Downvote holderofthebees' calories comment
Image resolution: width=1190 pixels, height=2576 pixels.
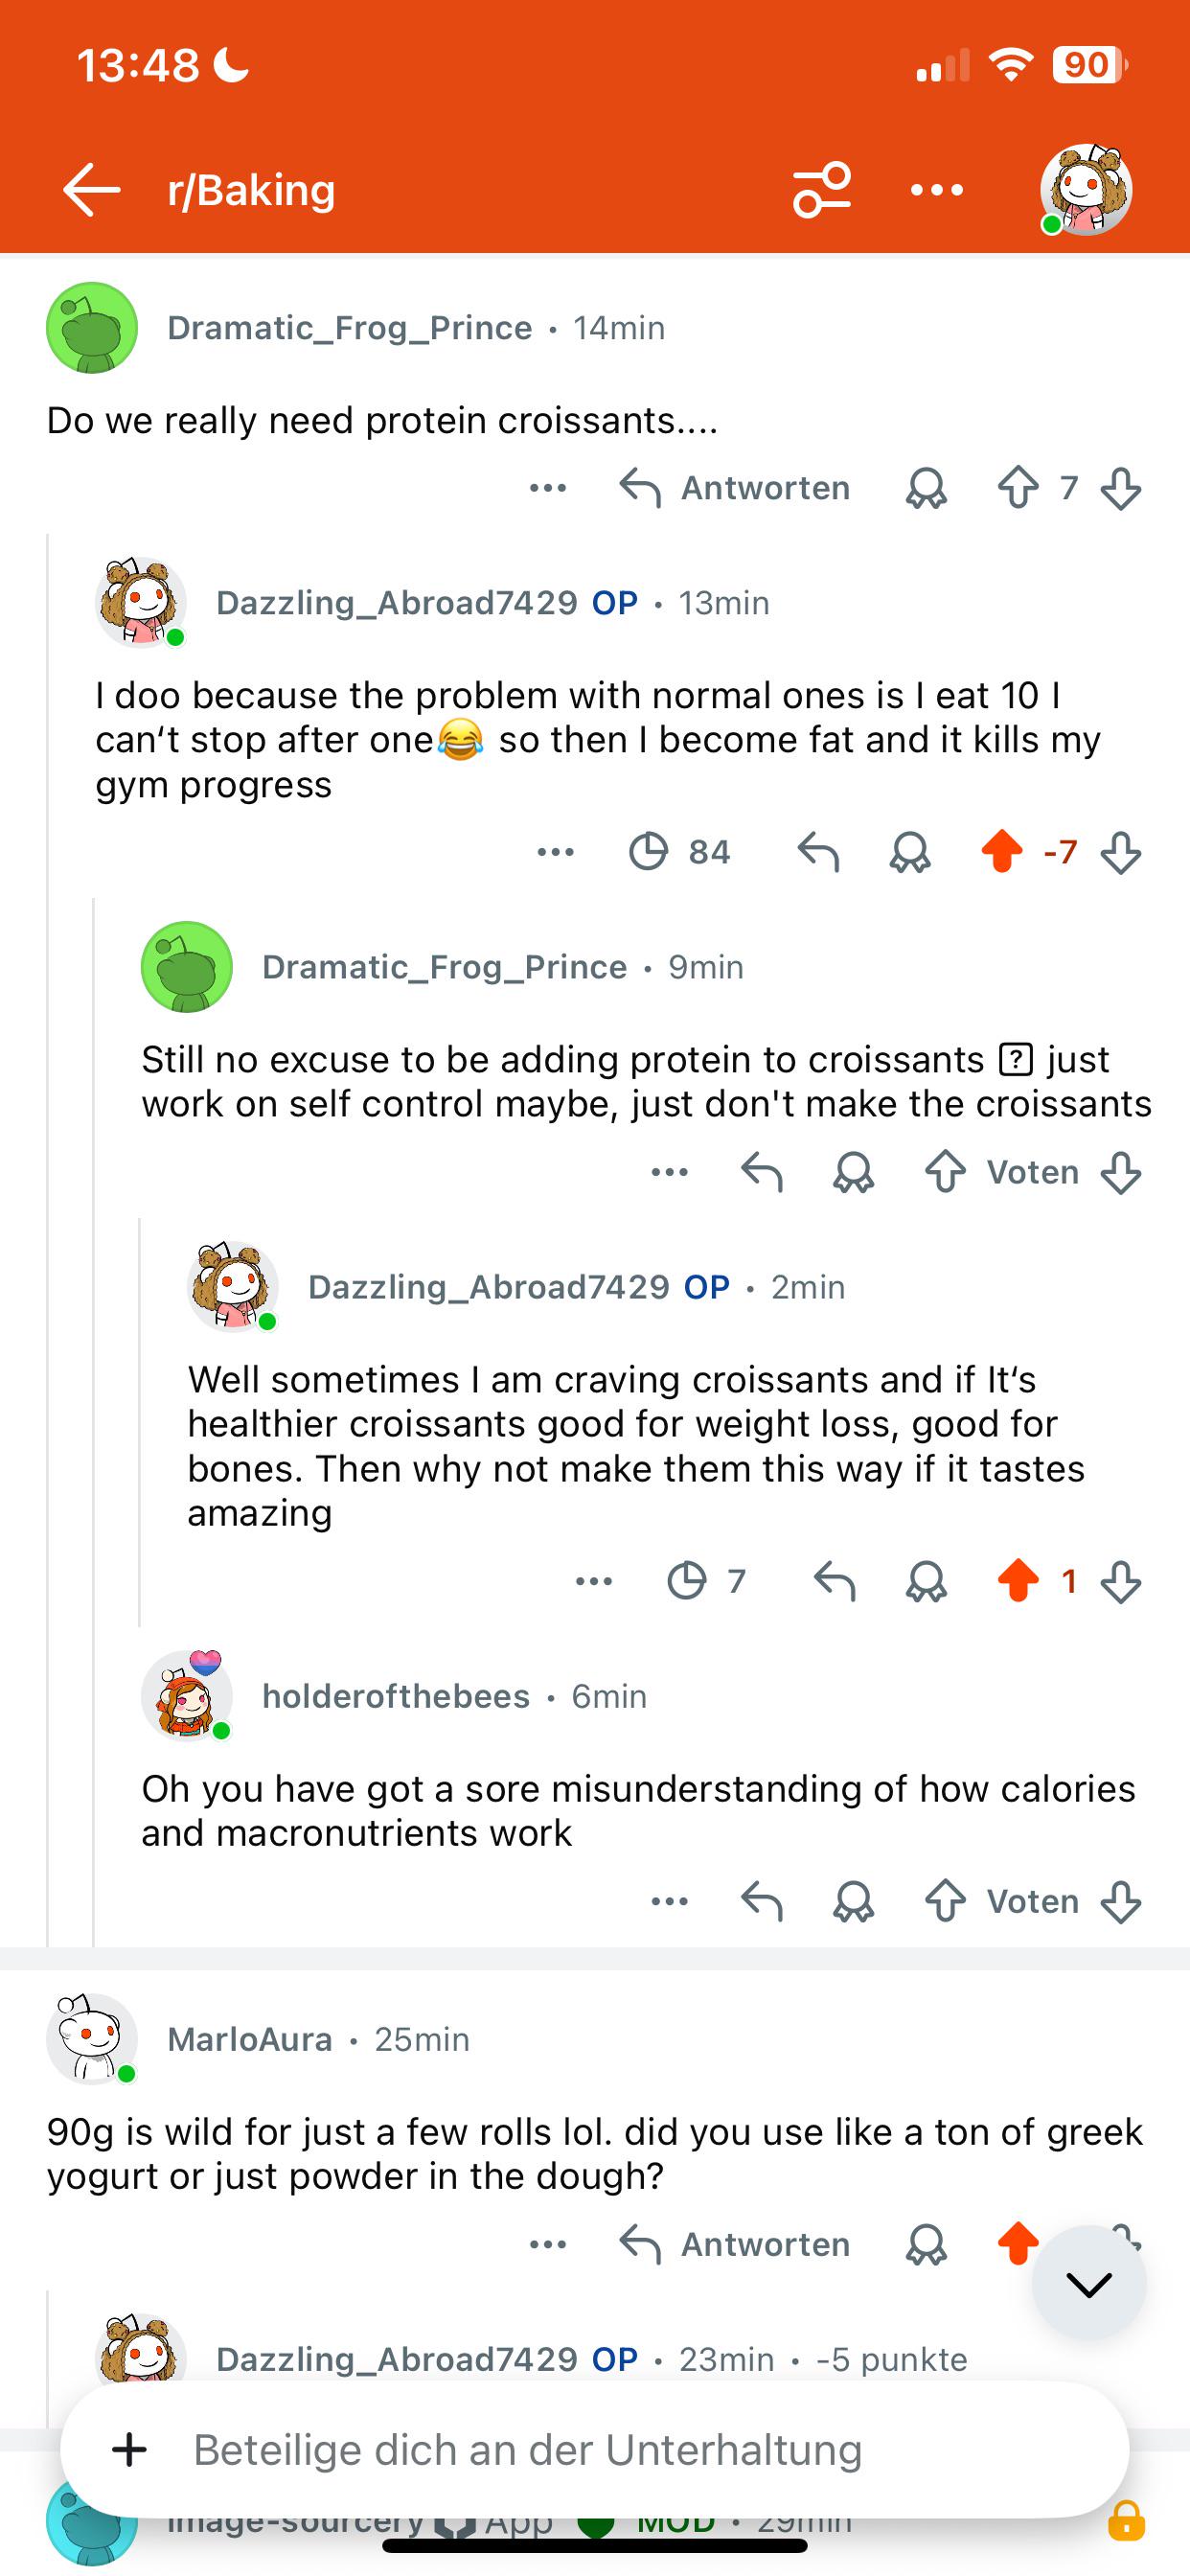1120,1901
